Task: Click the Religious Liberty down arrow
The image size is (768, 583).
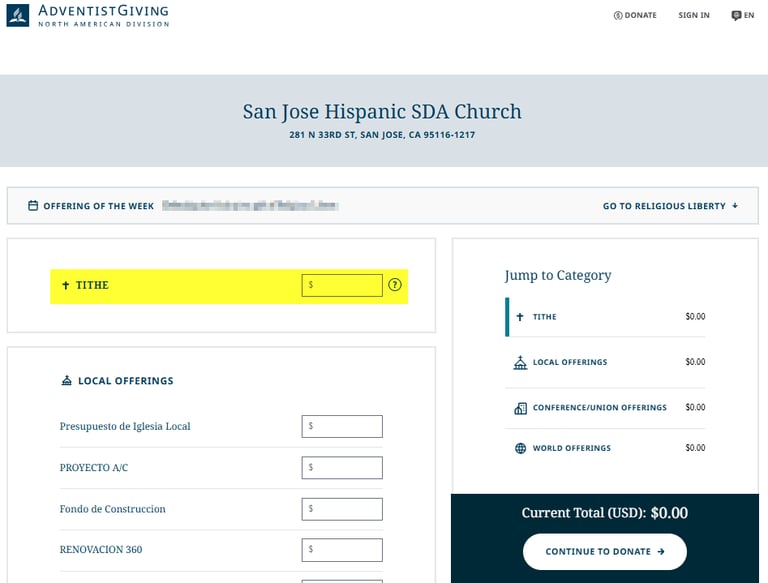Action: point(735,206)
